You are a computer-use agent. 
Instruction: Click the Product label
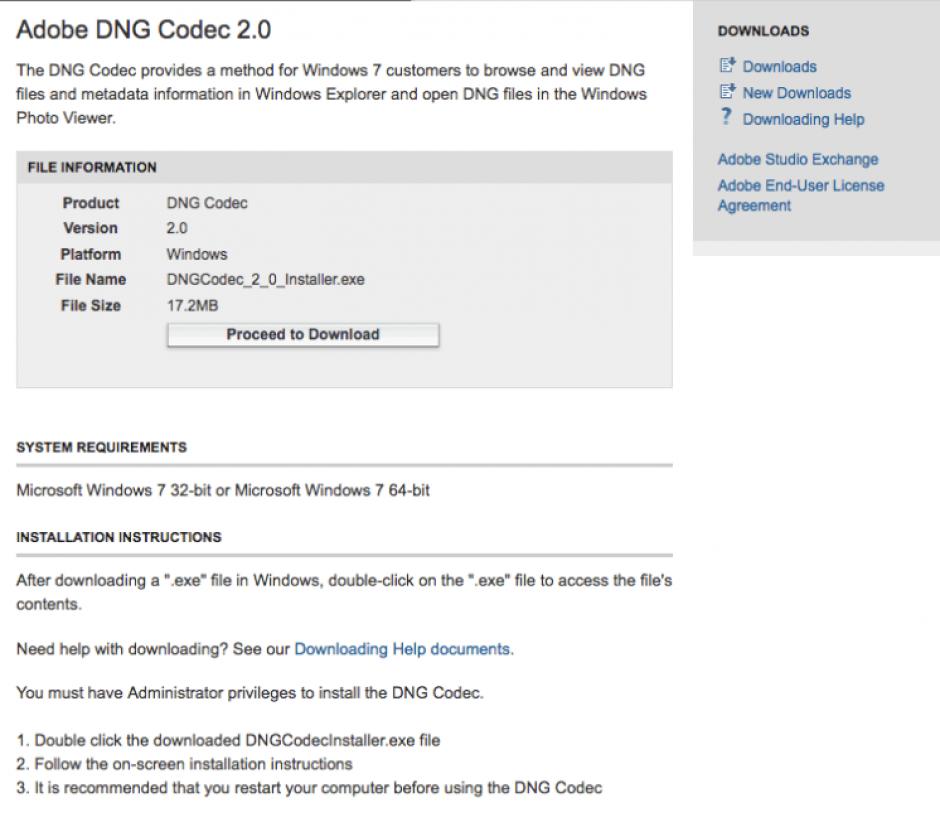click(x=91, y=203)
